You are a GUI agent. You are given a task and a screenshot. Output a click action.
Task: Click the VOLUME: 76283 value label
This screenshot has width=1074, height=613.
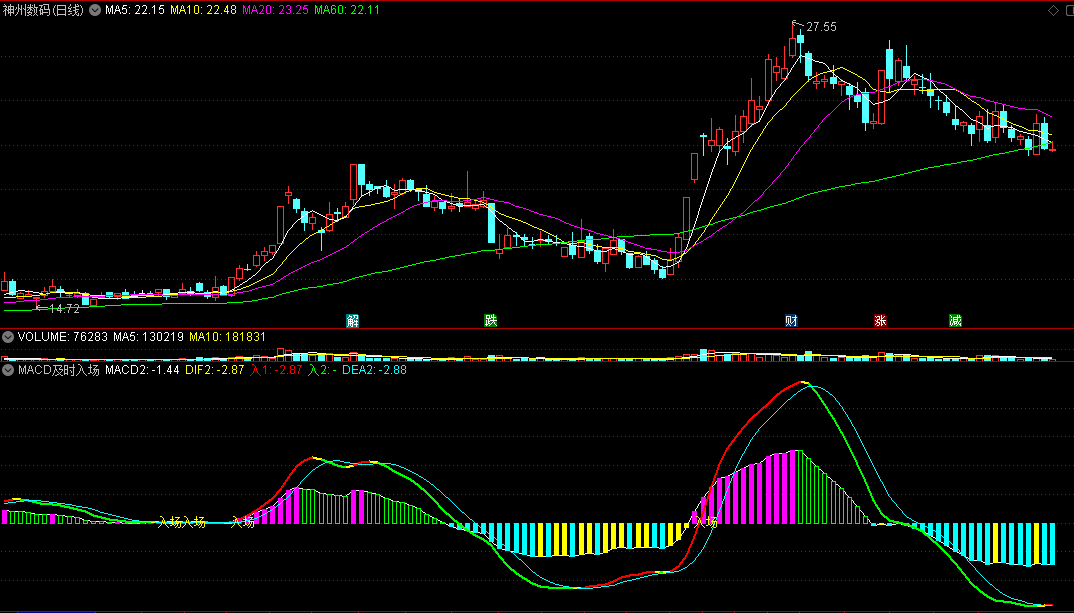pyautogui.click(x=62, y=337)
